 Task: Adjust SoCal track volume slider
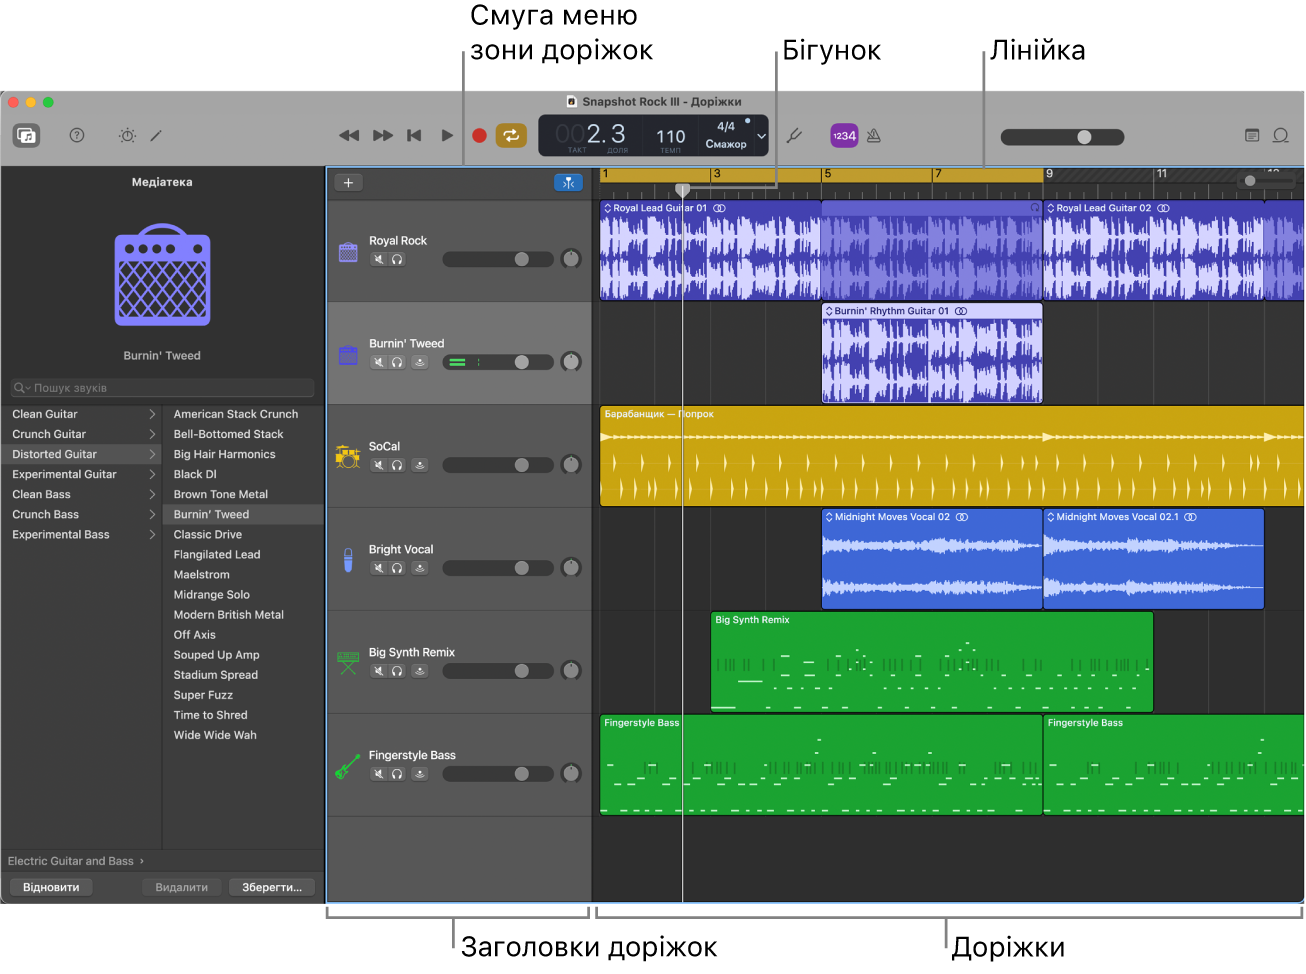[498, 465]
